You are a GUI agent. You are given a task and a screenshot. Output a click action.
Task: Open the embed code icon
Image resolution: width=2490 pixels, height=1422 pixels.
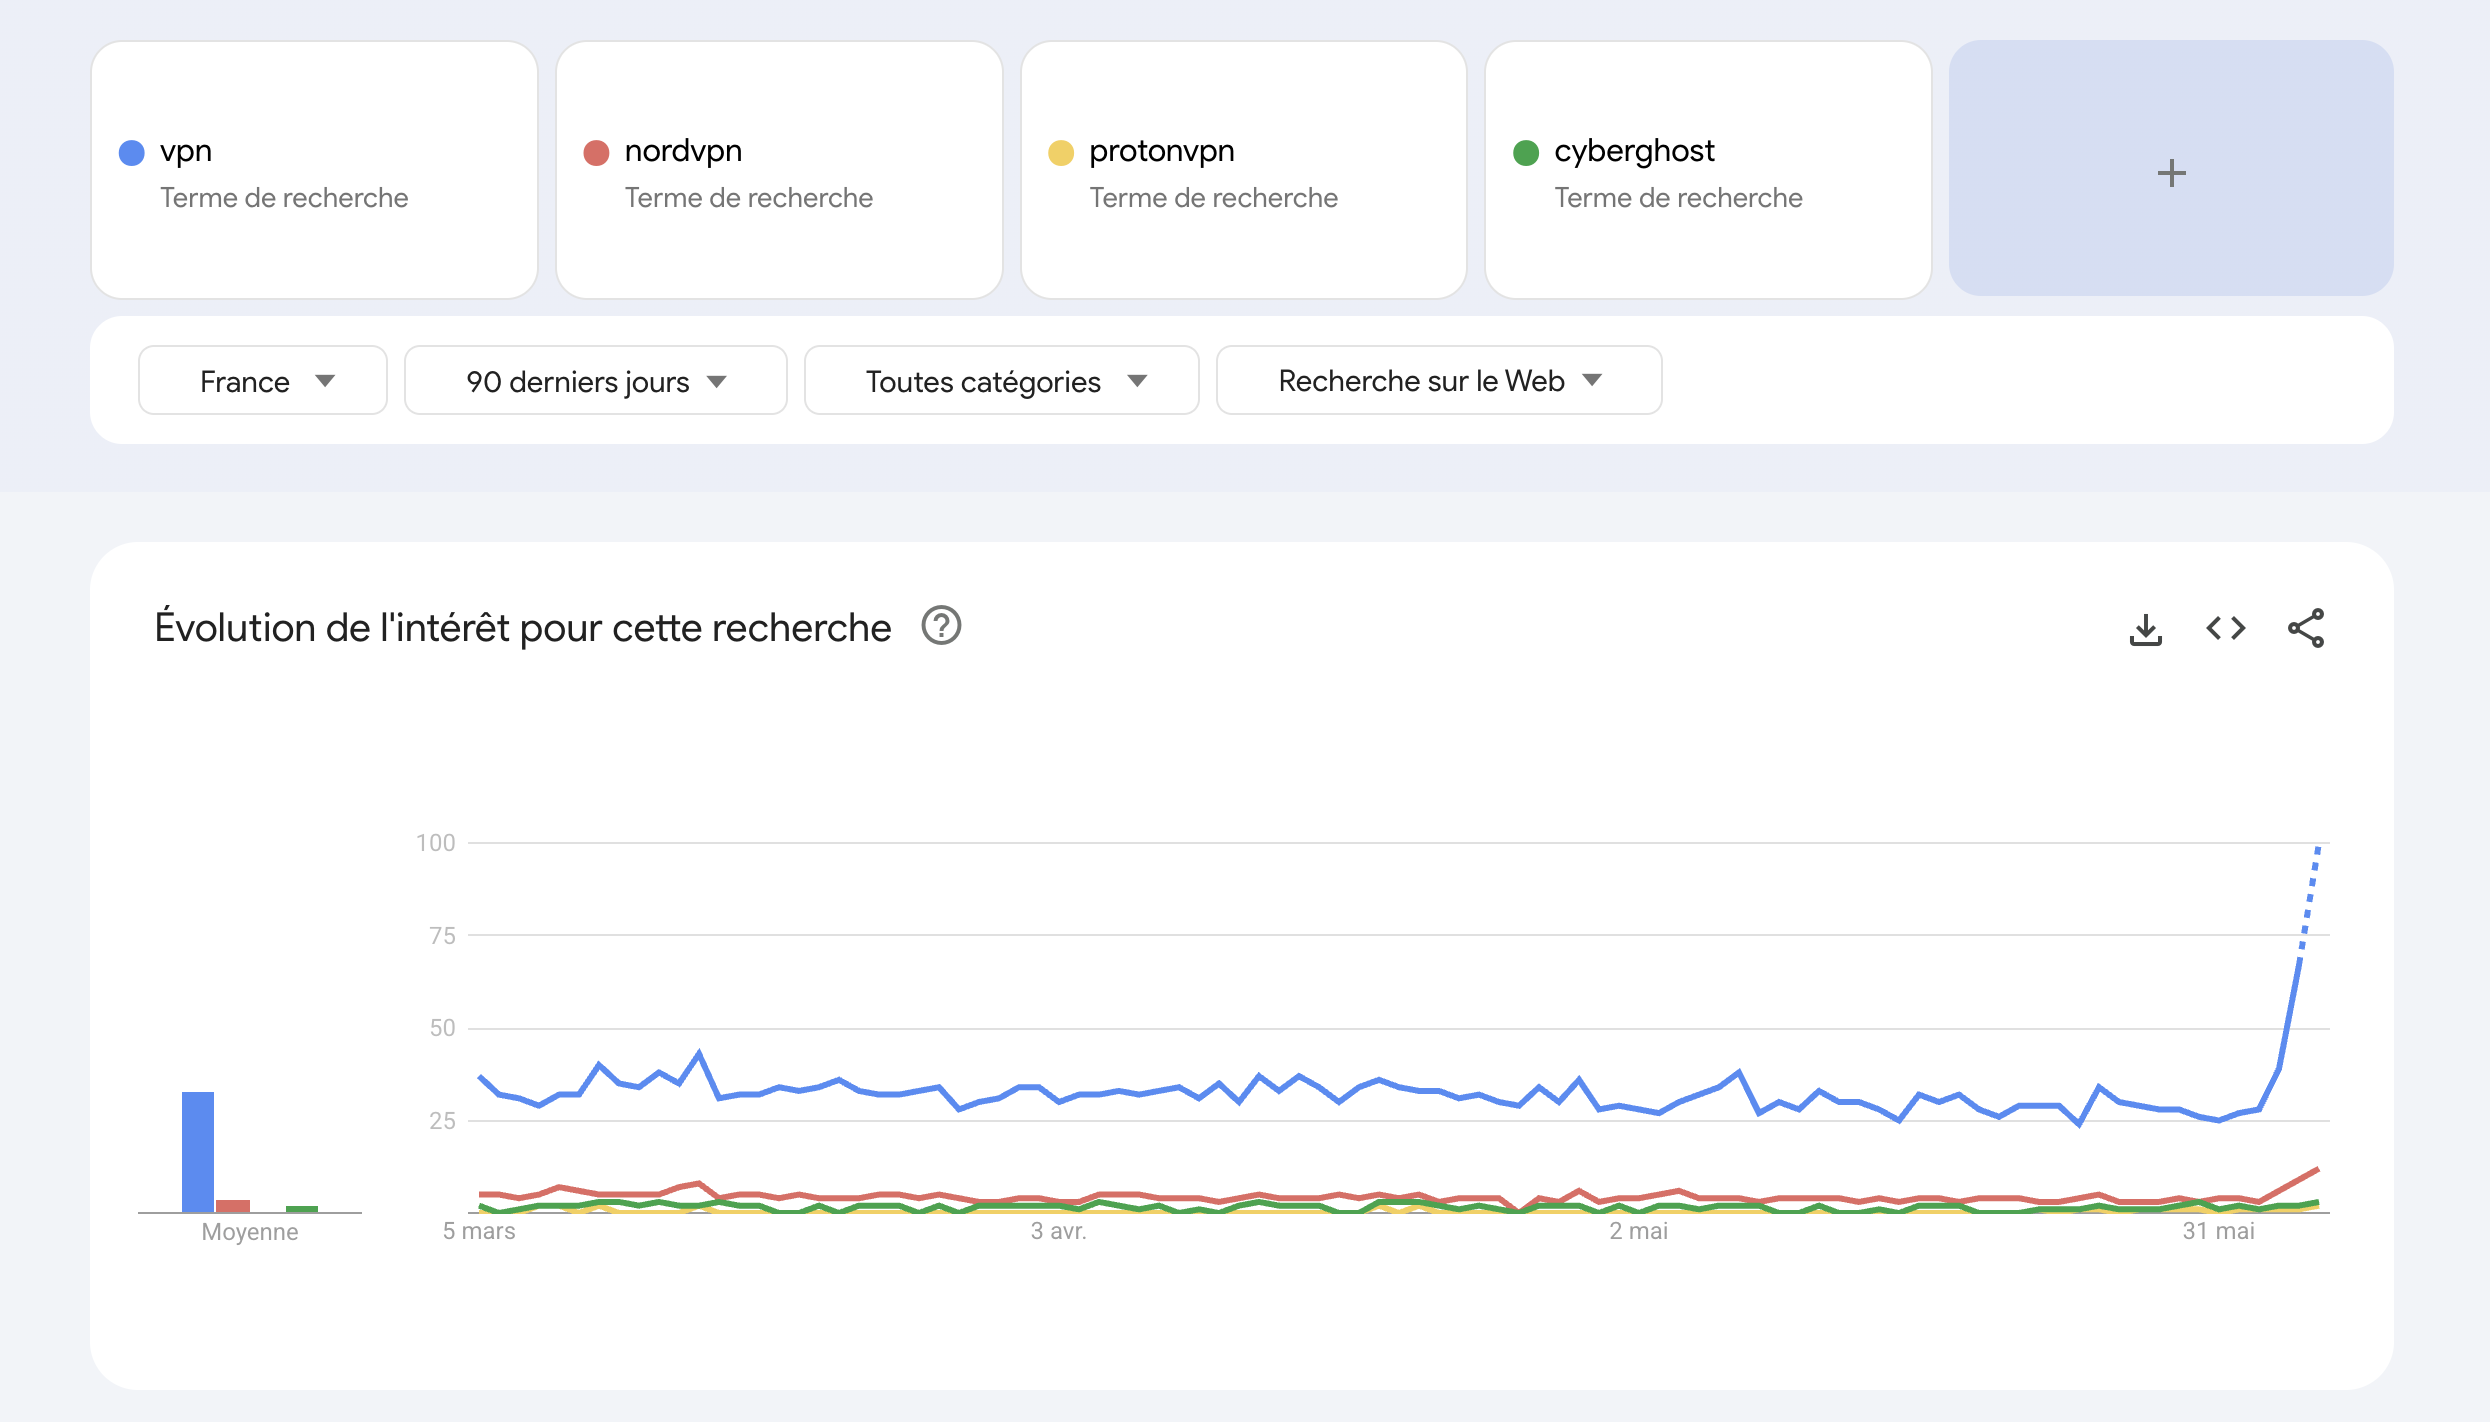point(2226,628)
